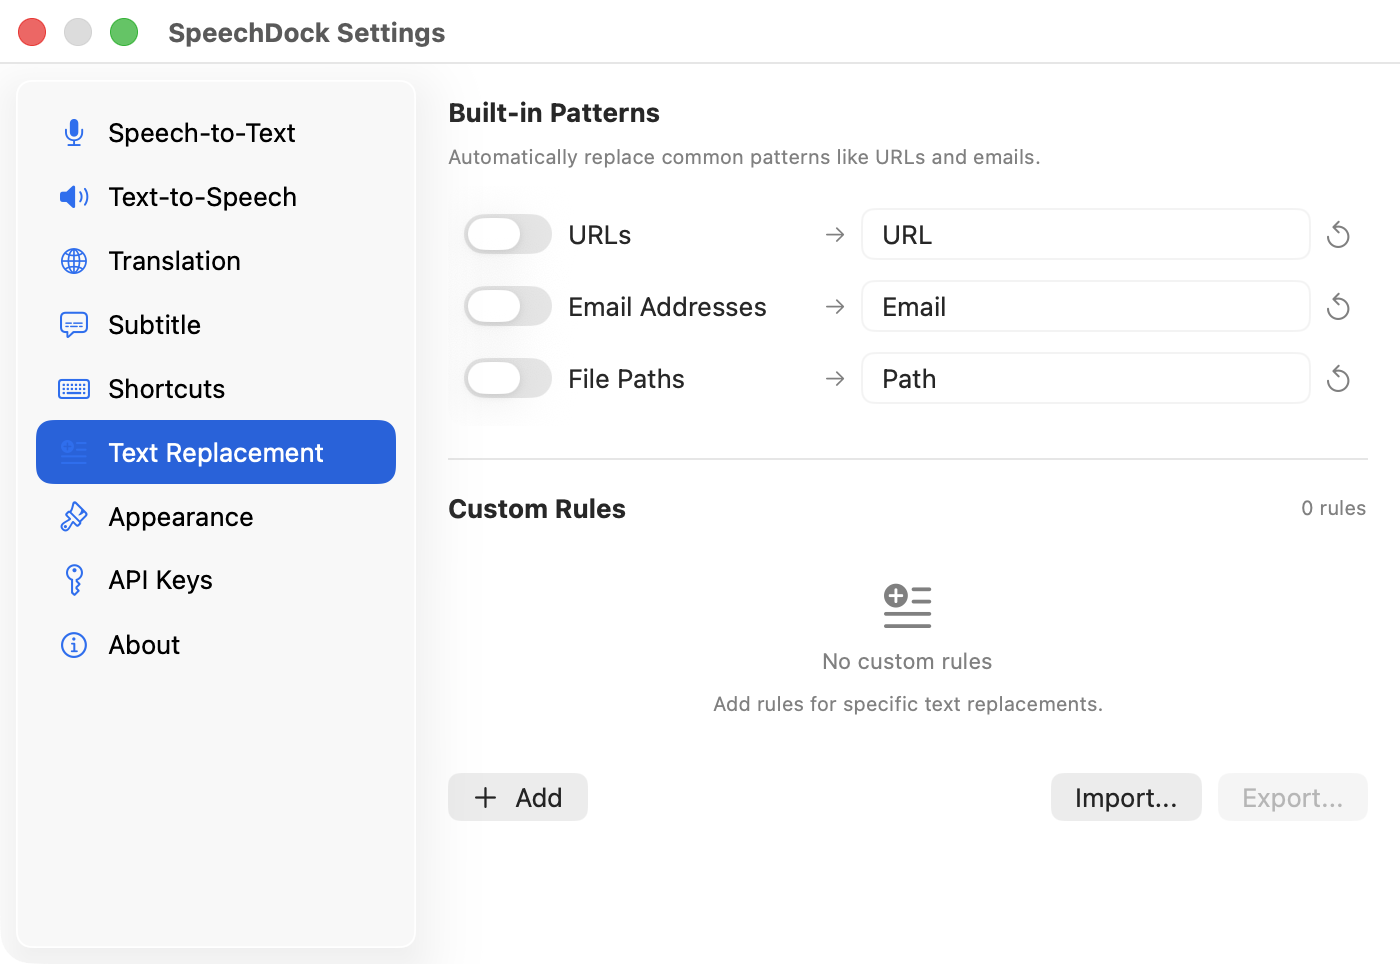Select the Shortcuts keyboard icon
The image size is (1400, 964).
click(73, 388)
